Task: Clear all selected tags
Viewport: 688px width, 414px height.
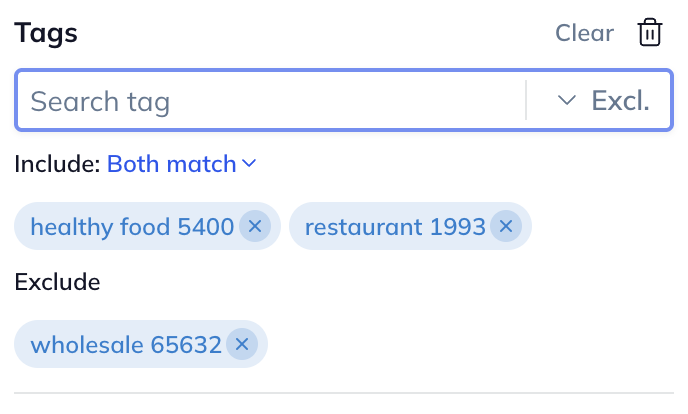Action: pyautogui.click(x=584, y=33)
